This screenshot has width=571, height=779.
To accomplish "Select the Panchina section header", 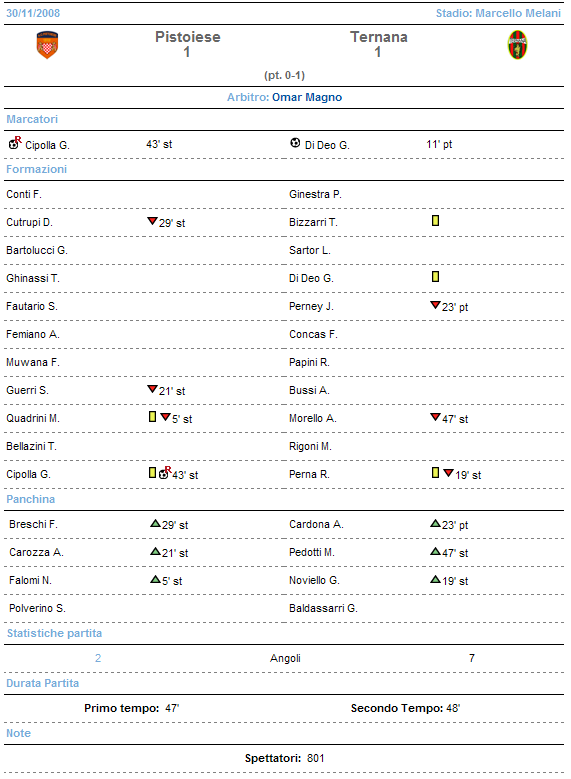I will (30, 499).
